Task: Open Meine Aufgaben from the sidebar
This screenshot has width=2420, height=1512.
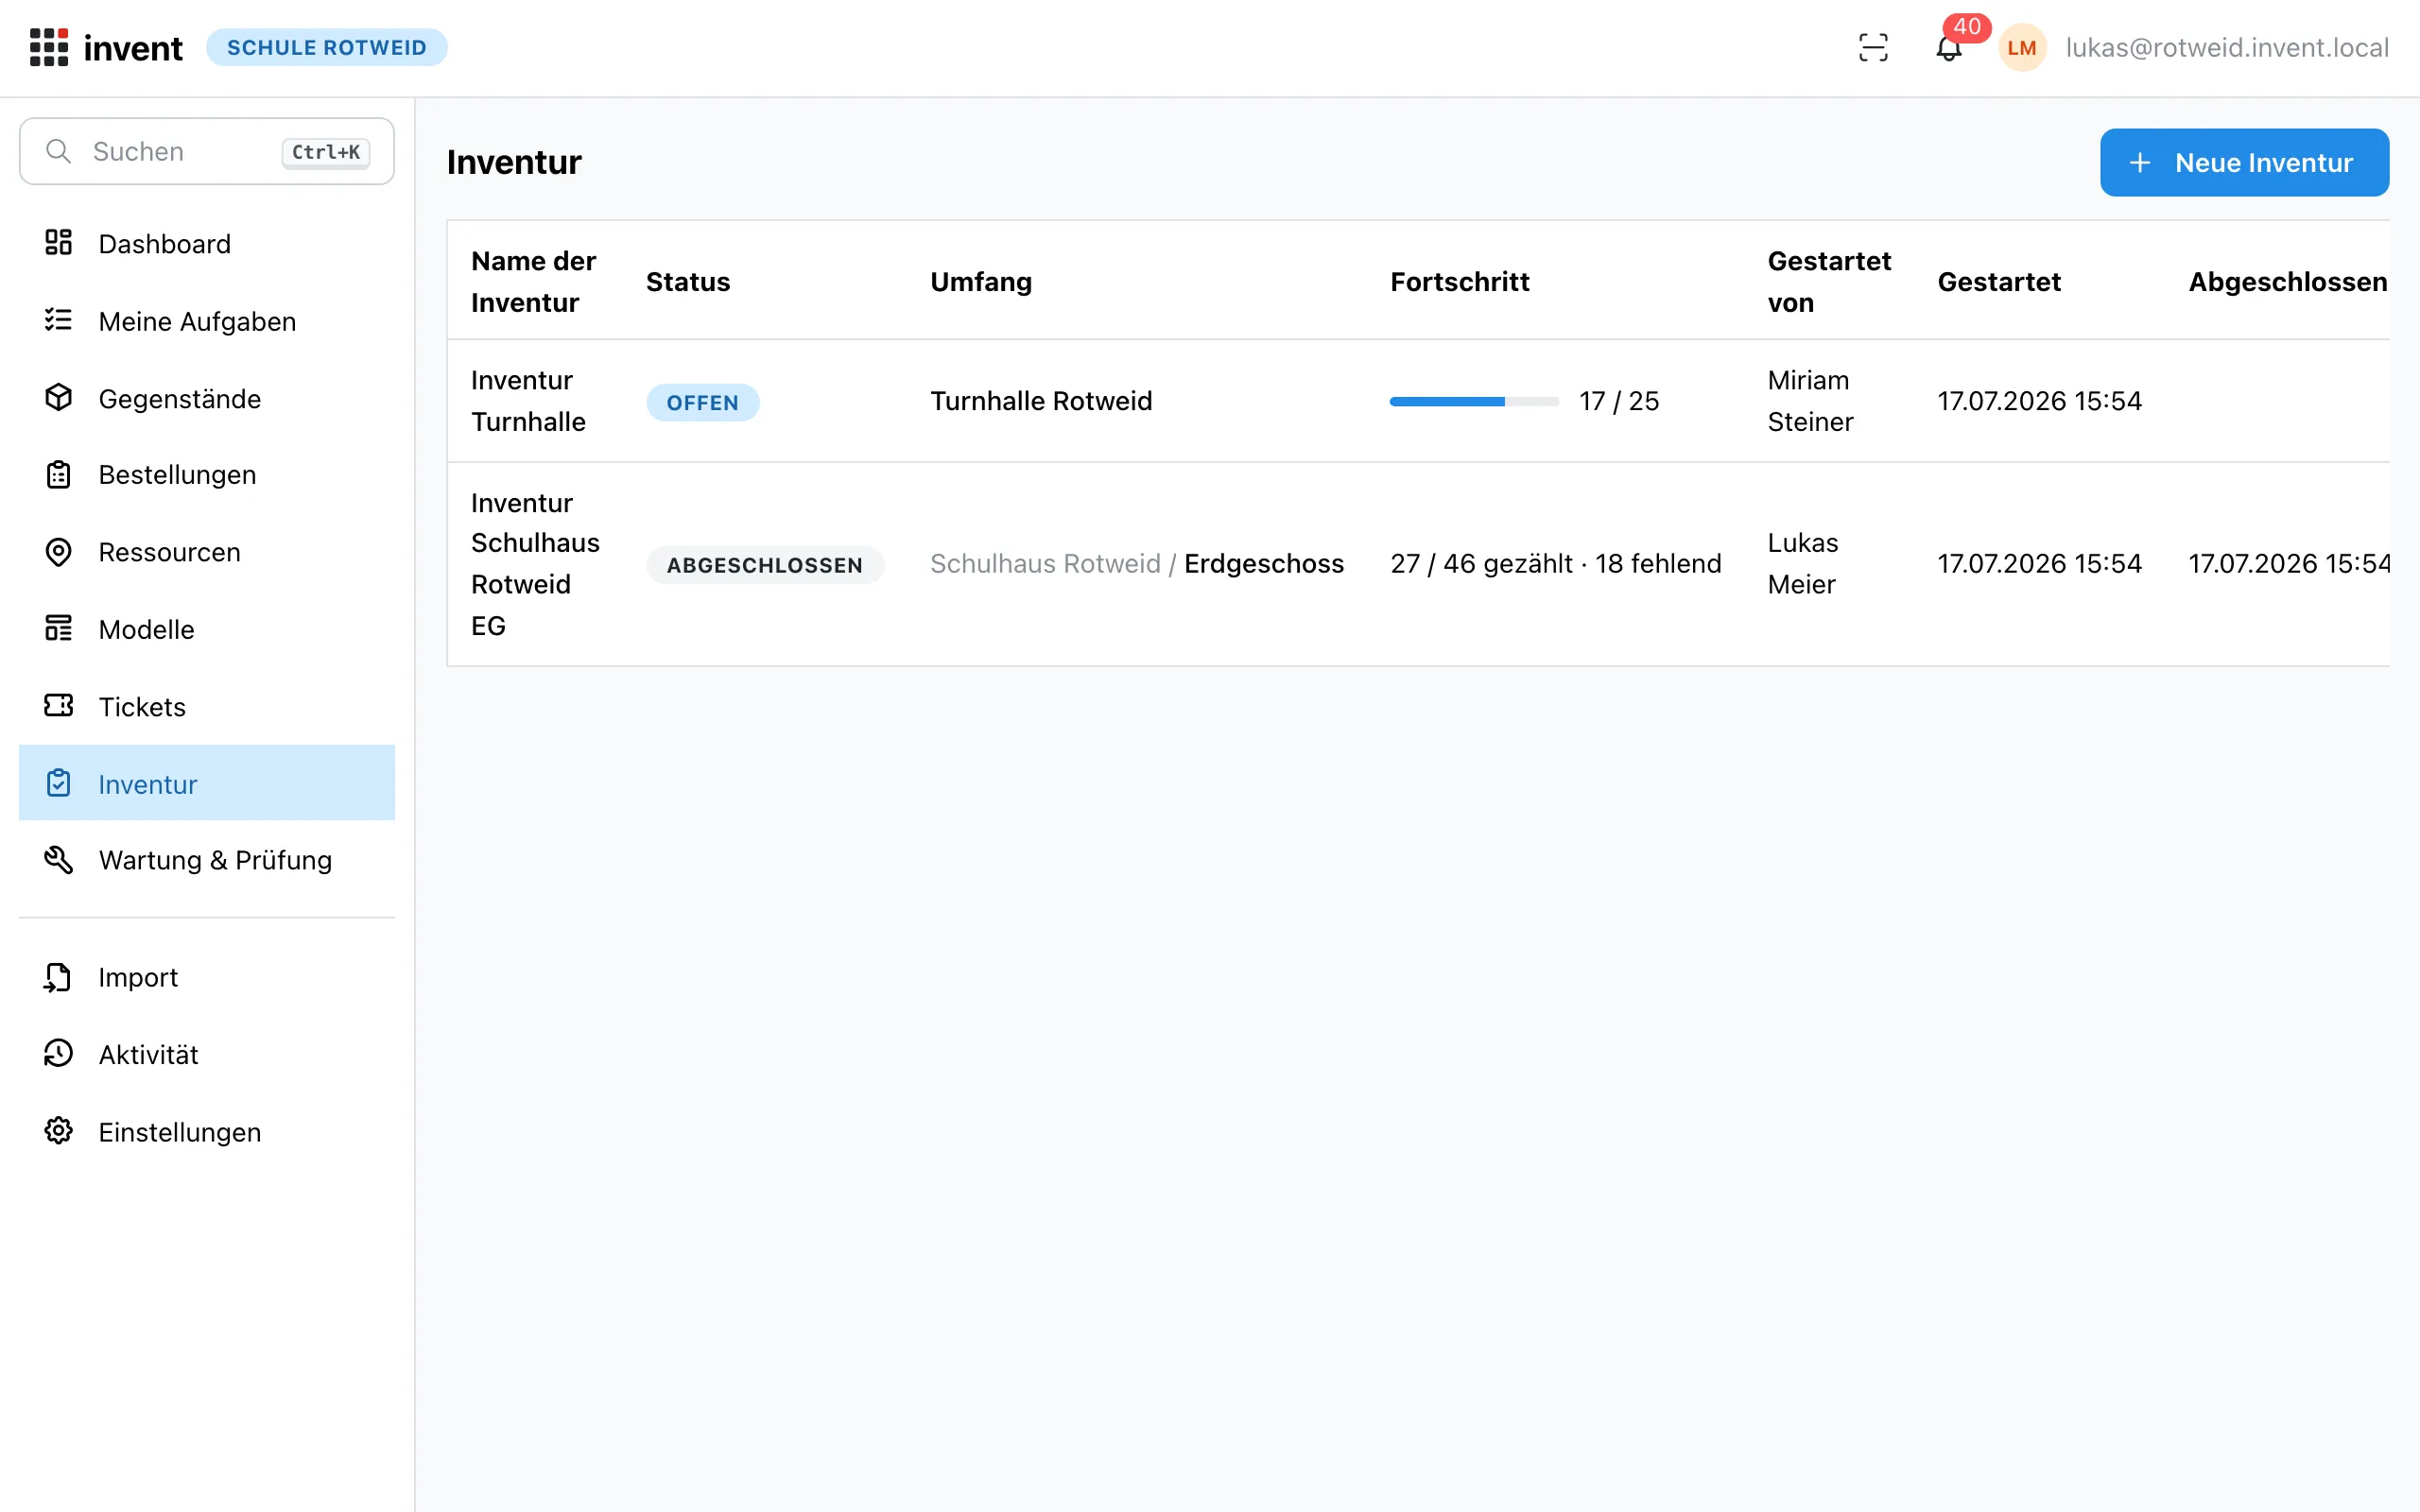Action: coord(207,321)
